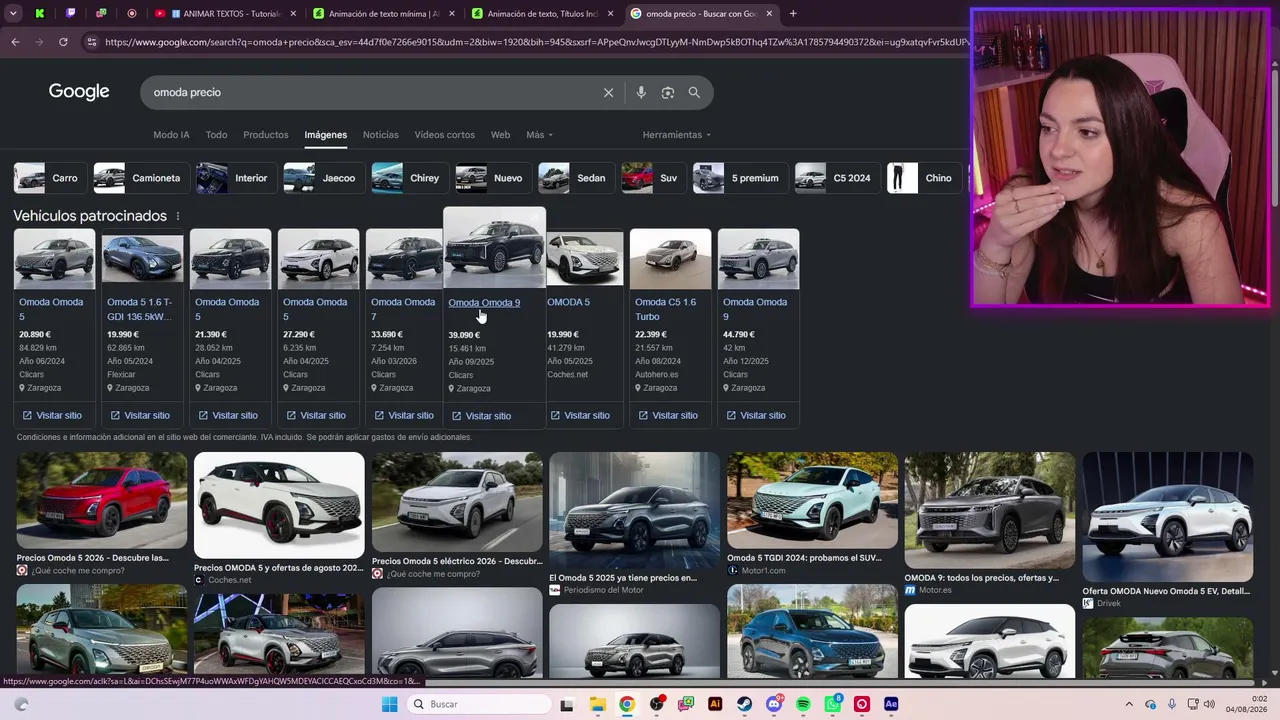The height and width of the screenshot is (720, 1280).
Task: Expand the Herramientas dropdown
Action: 677,135
